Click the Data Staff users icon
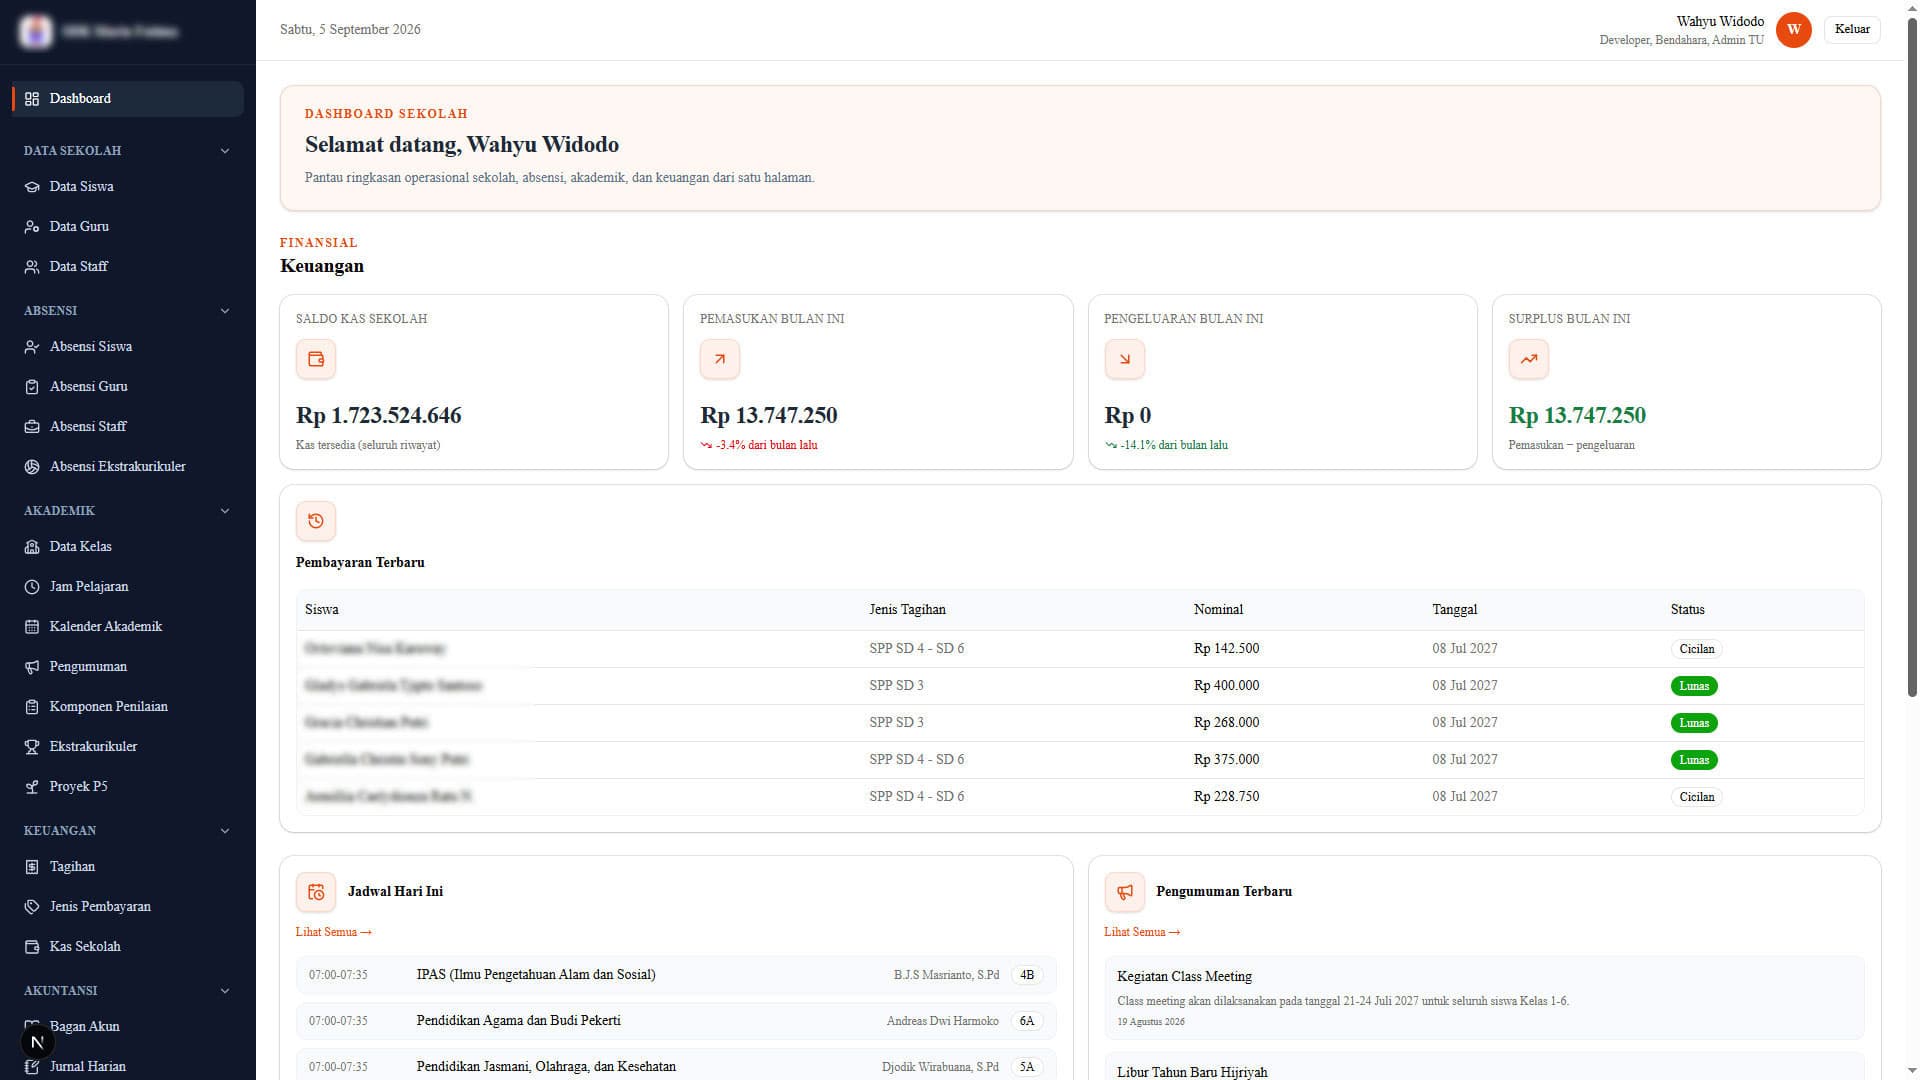The width and height of the screenshot is (1920, 1080). coord(32,267)
